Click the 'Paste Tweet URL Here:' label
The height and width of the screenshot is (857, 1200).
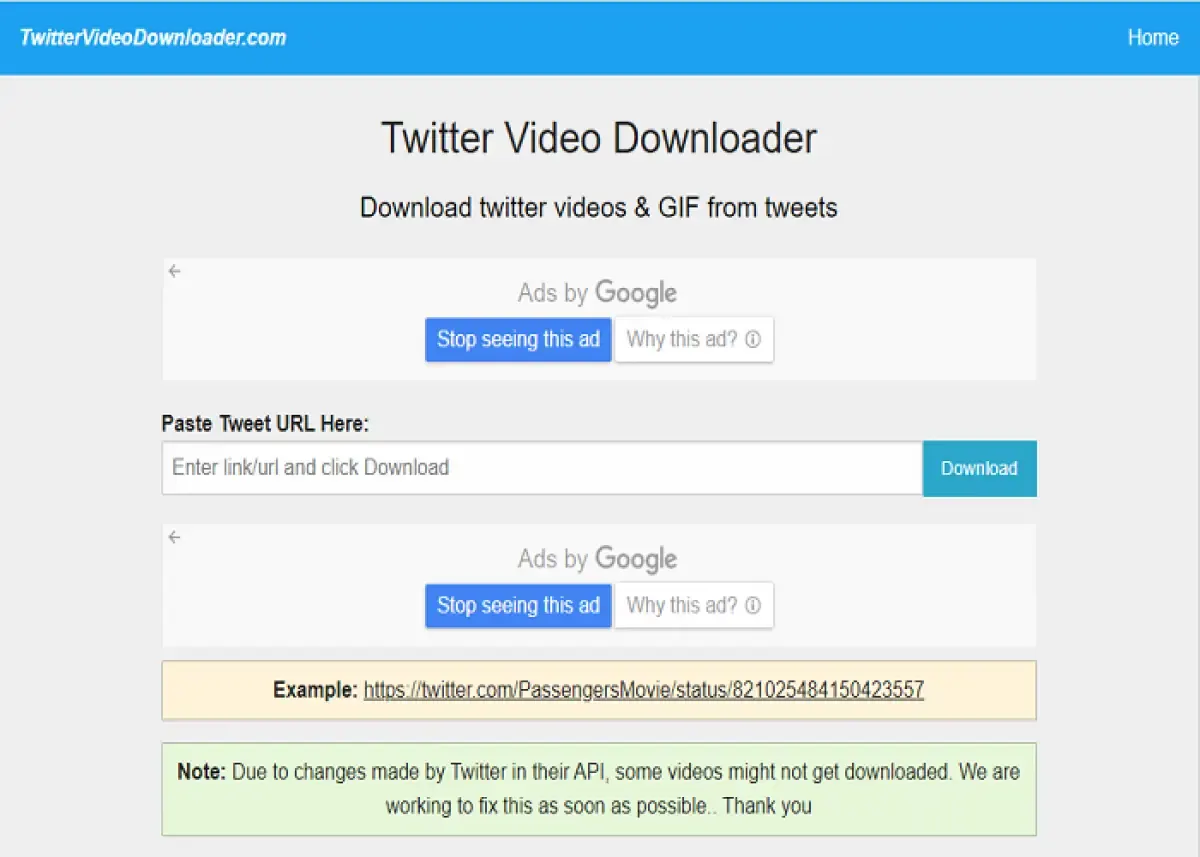coord(266,424)
